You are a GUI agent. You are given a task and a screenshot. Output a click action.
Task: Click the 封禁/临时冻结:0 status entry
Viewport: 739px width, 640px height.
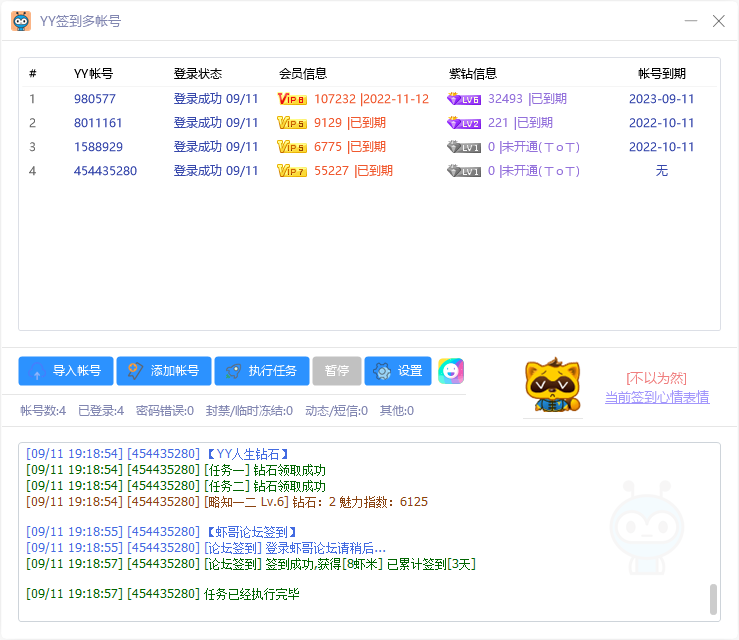(x=249, y=411)
